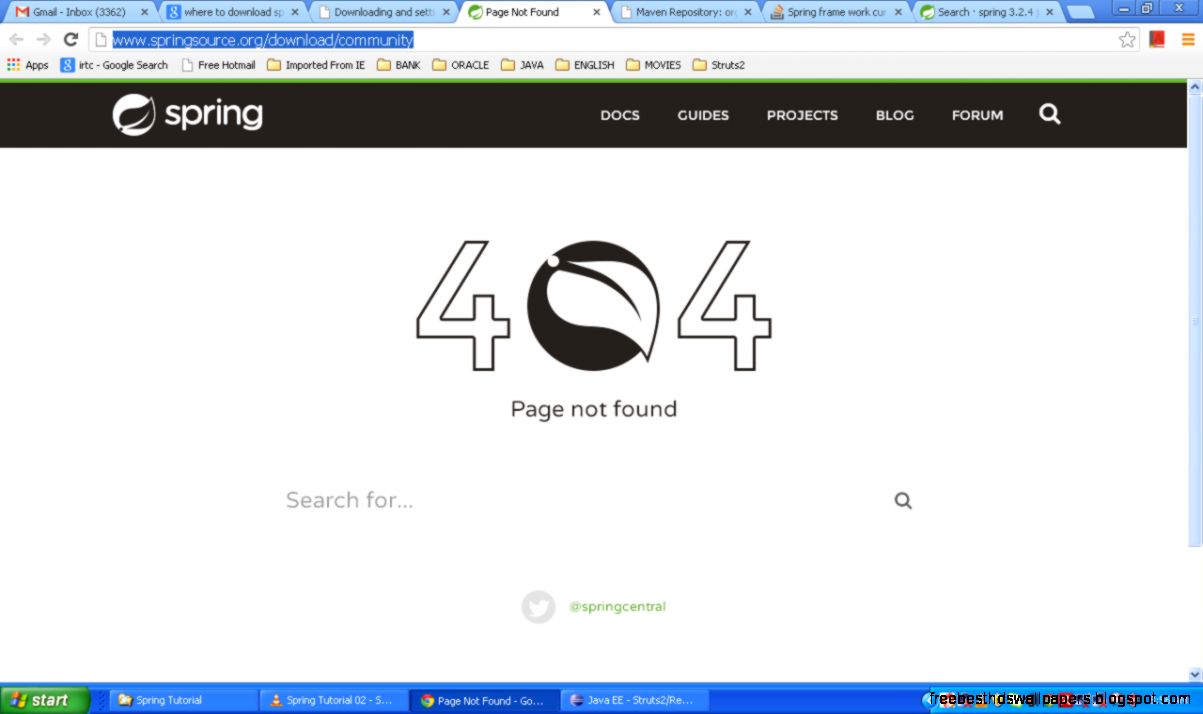This screenshot has width=1203, height=714.
Task: Click the browser forward arrow
Action: click(43, 40)
